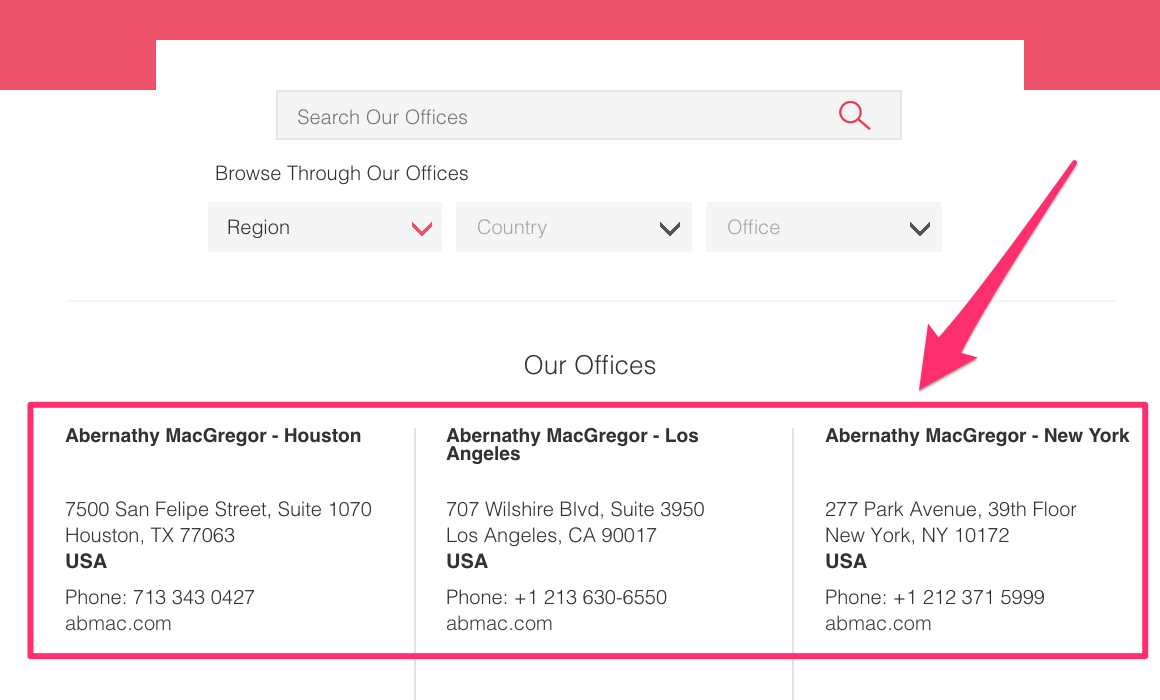Click the dark chevron in the Office selector
The height and width of the screenshot is (700, 1160).
pyautogui.click(x=920, y=229)
